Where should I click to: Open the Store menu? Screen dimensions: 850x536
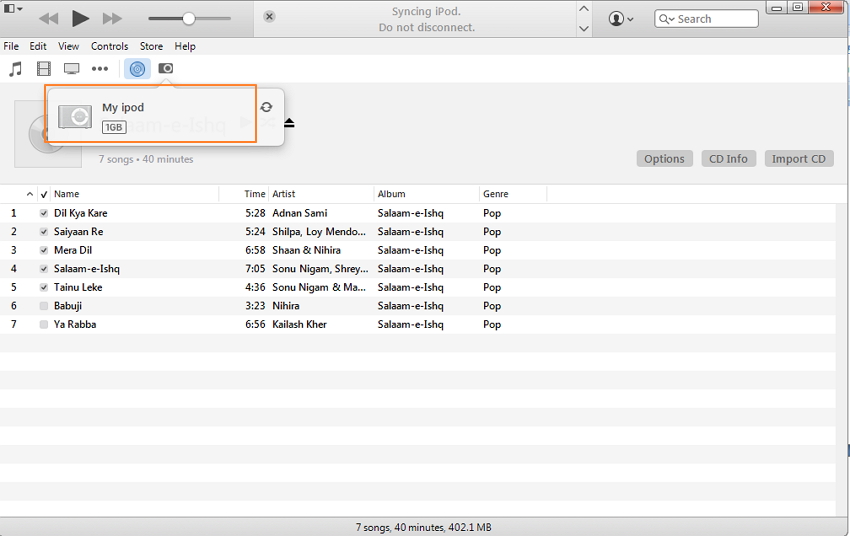(x=151, y=46)
